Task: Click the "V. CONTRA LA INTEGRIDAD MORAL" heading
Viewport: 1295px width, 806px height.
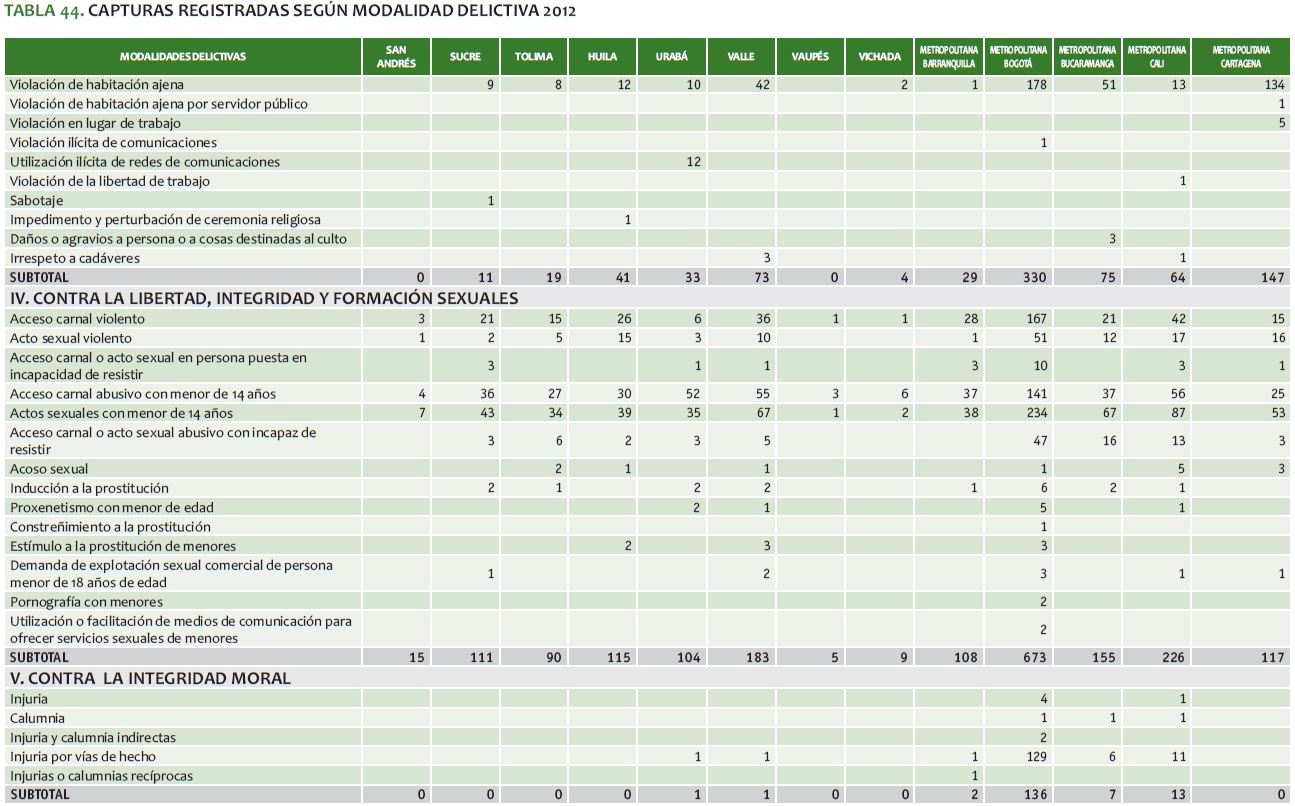Action: pyautogui.click(x=150, y=678)
